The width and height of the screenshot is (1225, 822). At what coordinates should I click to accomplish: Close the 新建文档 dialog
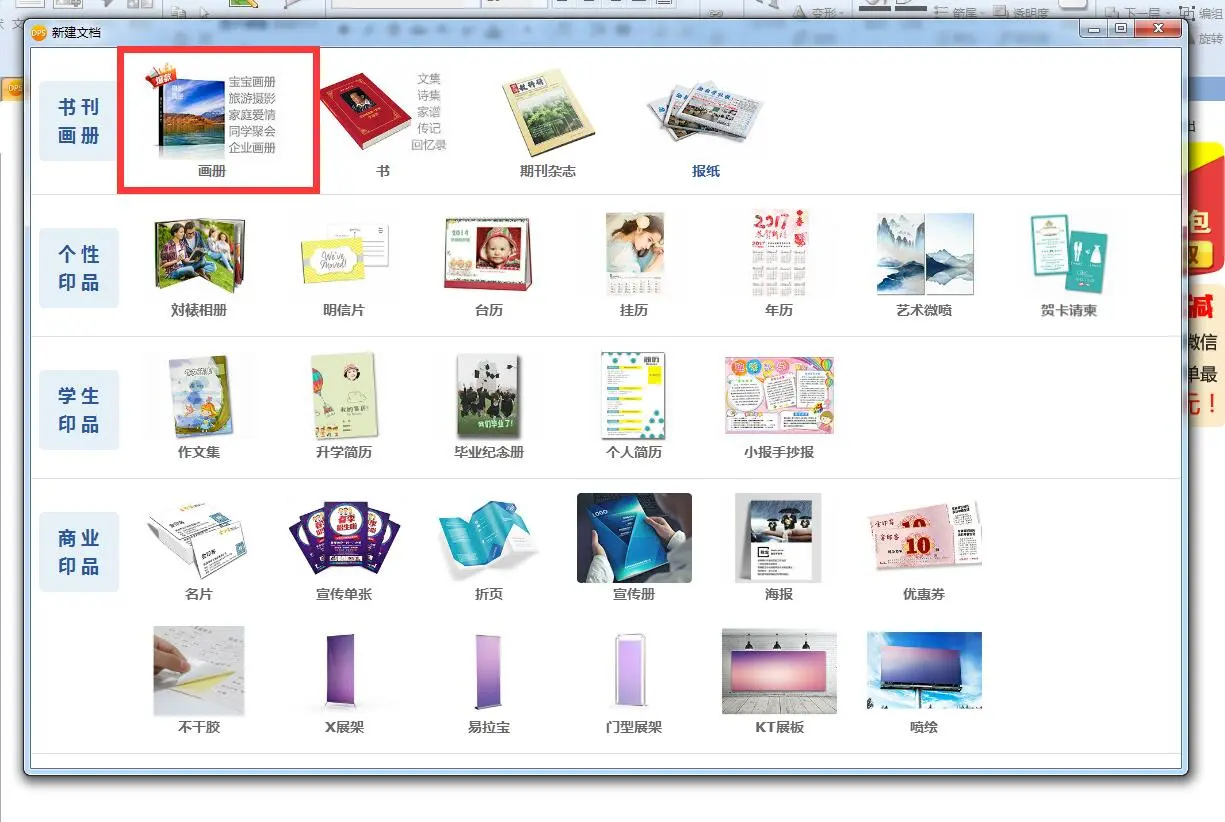(x=1158, y=29)
